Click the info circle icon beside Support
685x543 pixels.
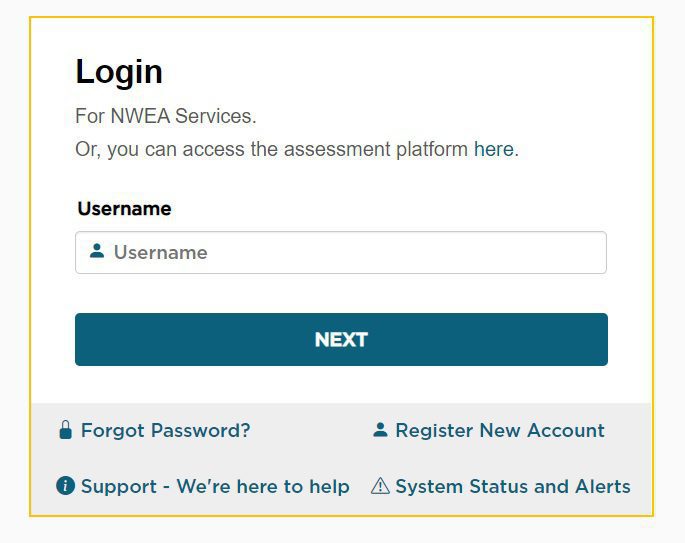click(66, 486)
